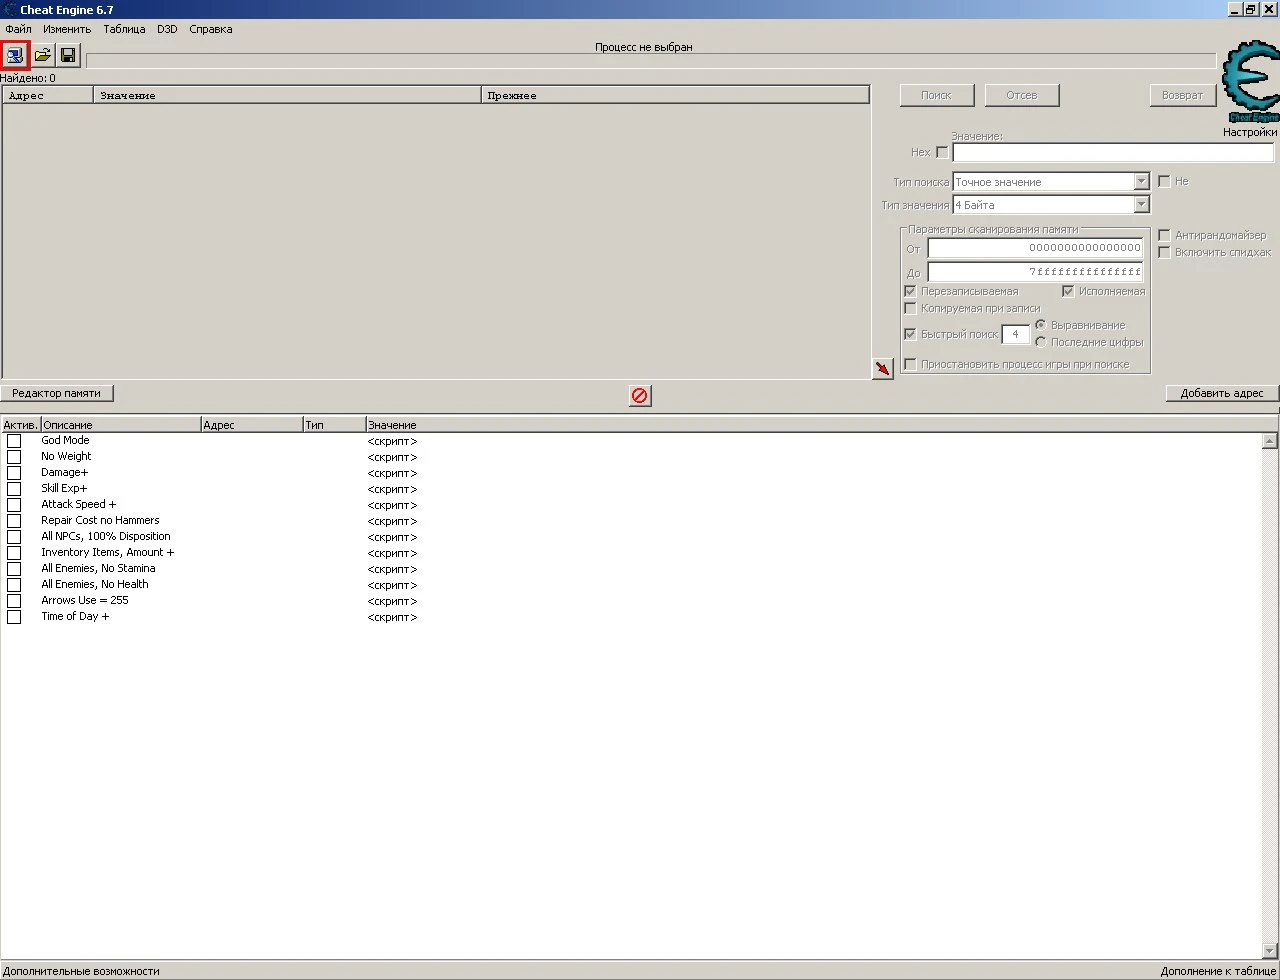Enable Антирандомайзер checkbox
The height and width of the screenshot is (980, 1280).
[1164, 236]
